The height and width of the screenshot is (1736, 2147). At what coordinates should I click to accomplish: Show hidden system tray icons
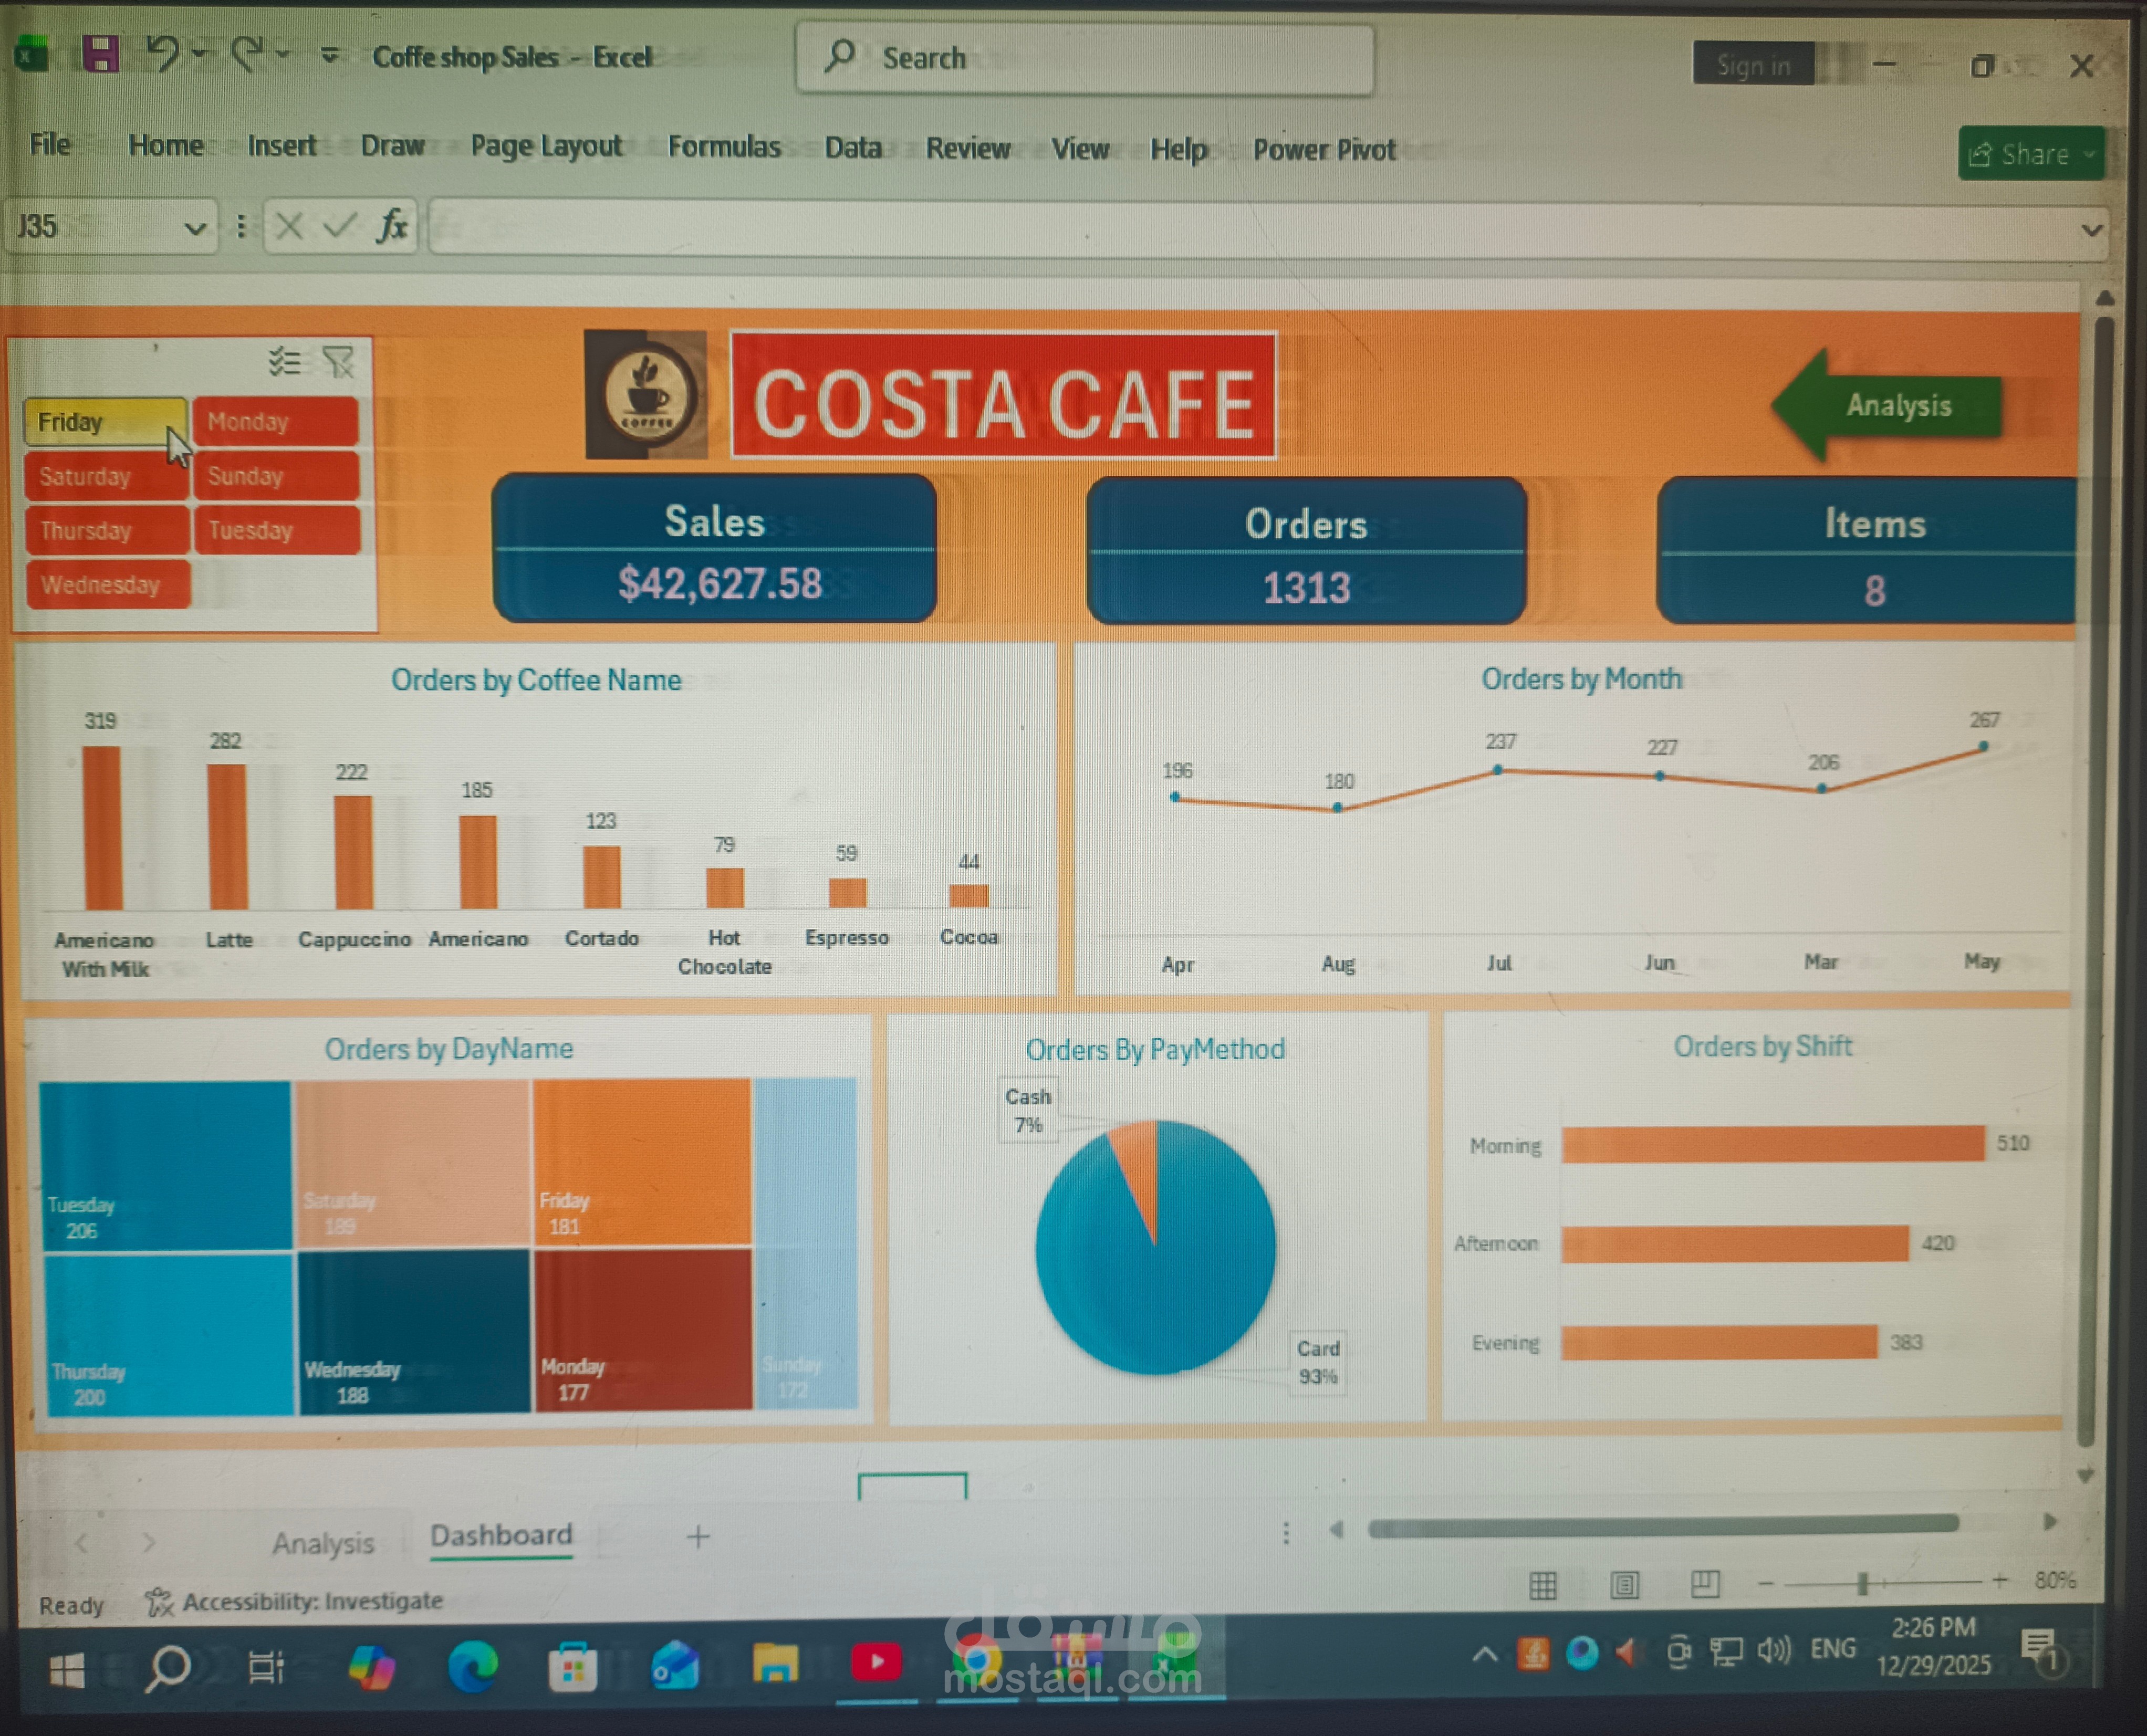point(1485,1655)
